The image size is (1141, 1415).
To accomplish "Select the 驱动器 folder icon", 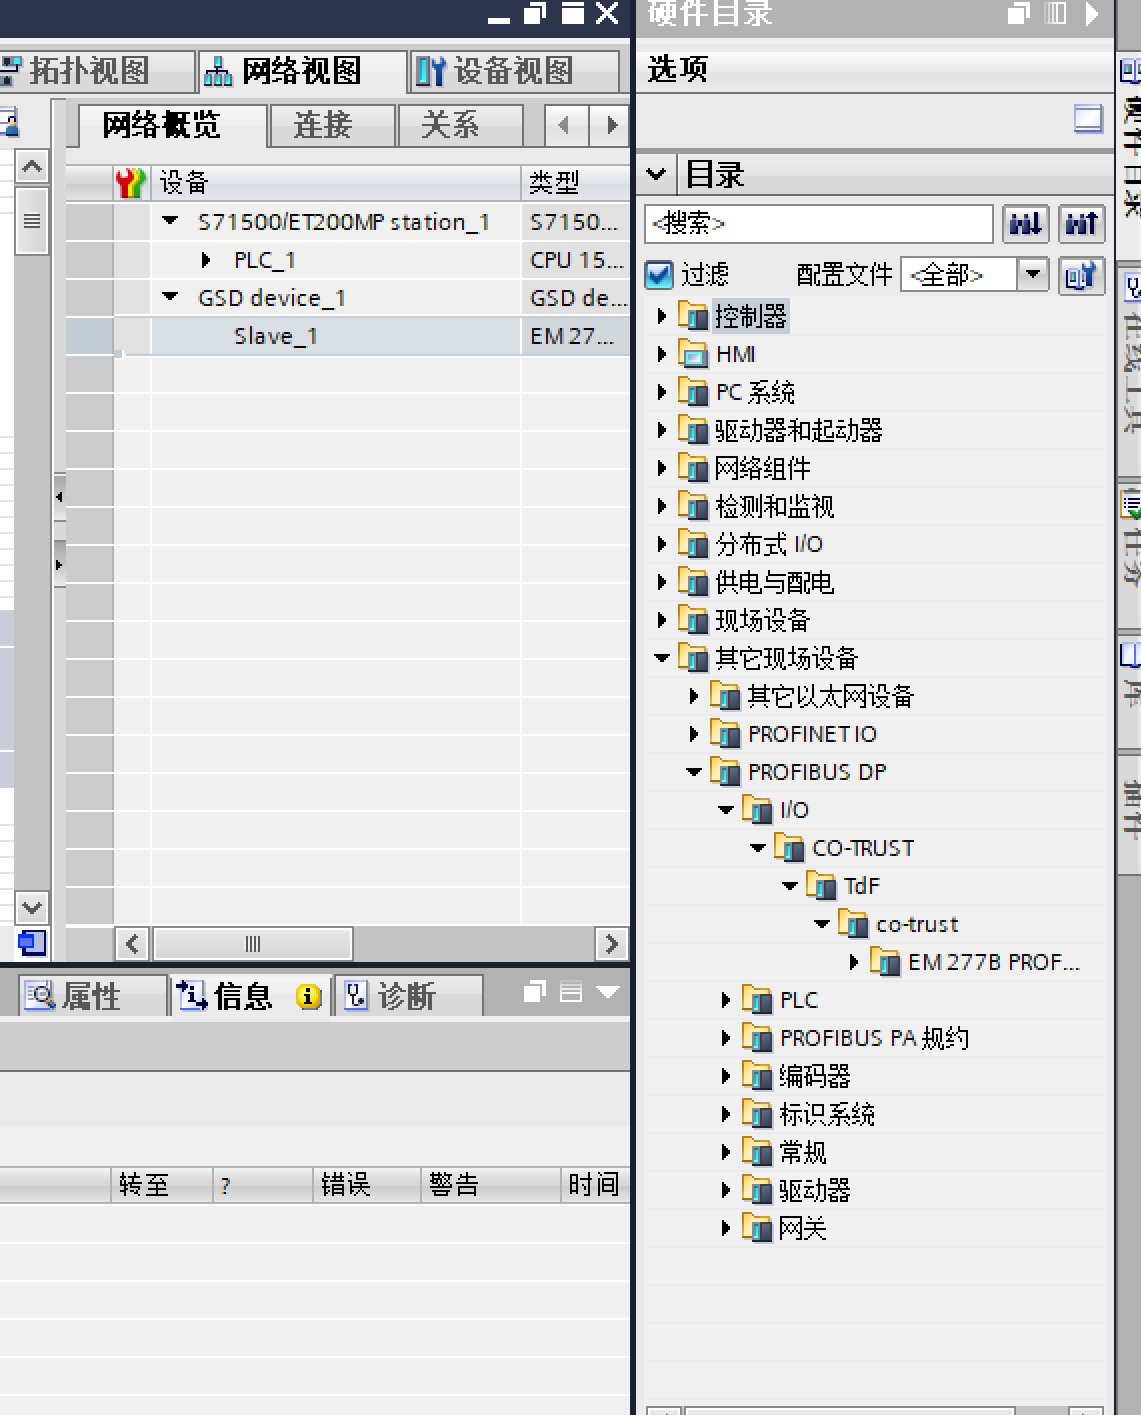I will [x=757, y=1190].
